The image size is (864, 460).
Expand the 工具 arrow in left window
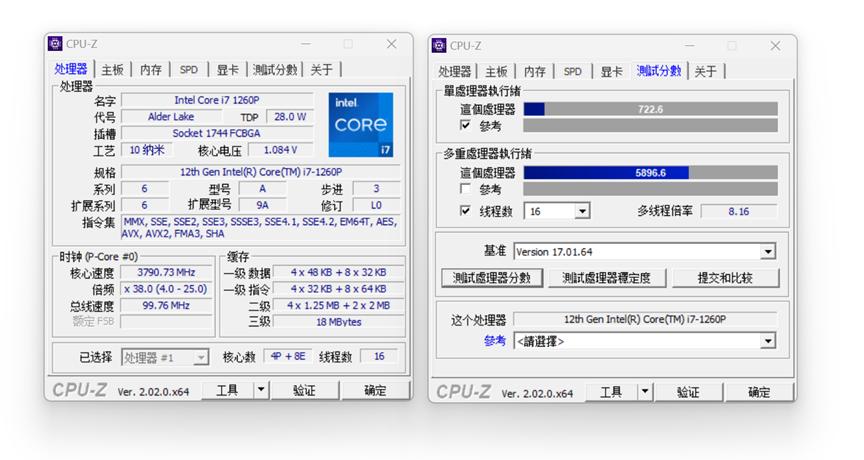tap(261, 390)
